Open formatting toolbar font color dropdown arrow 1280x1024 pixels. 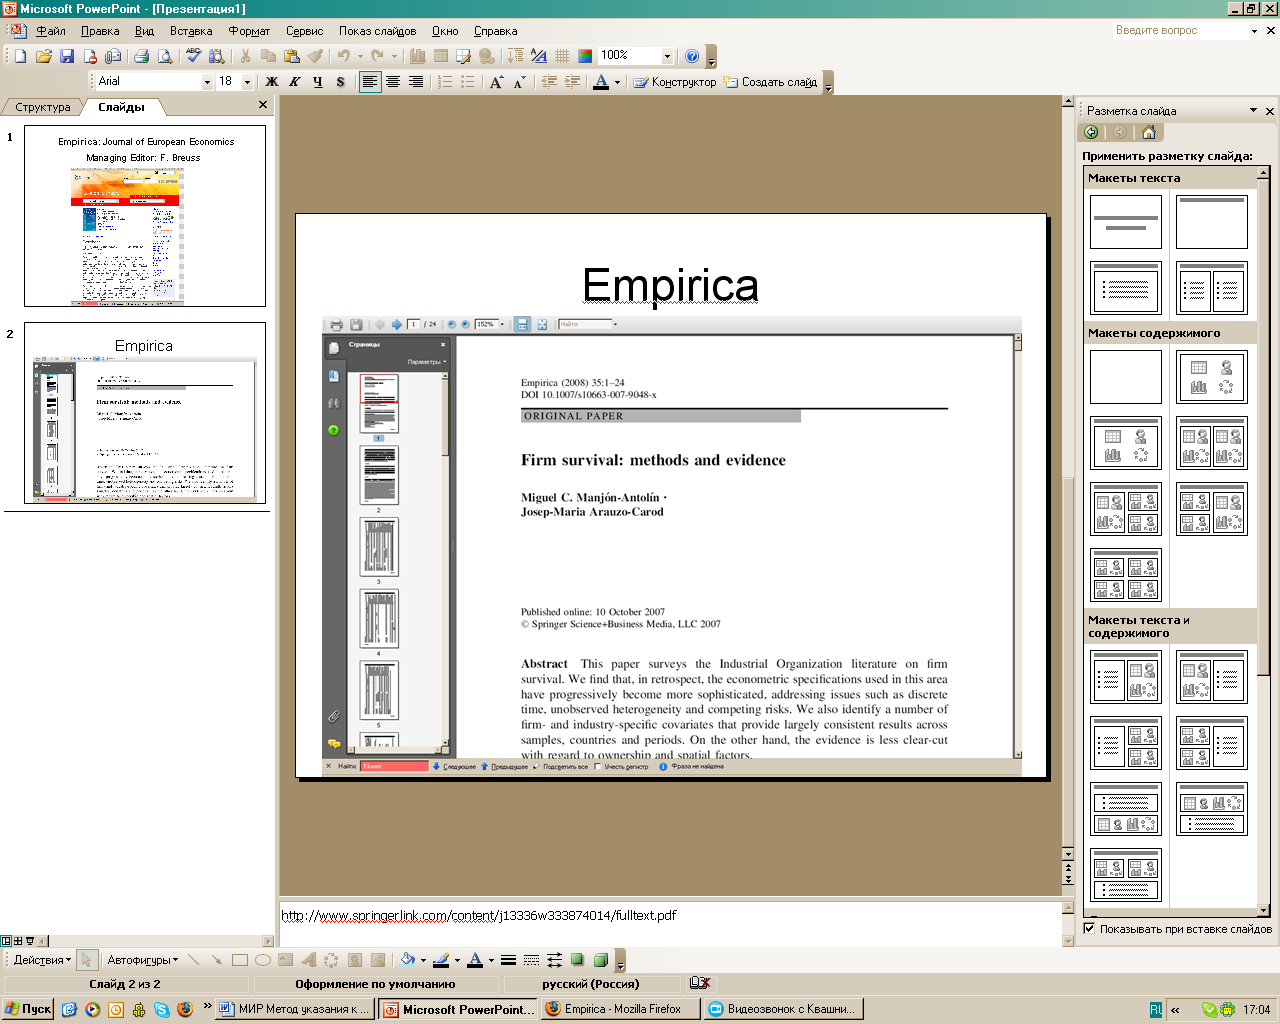coord(617,82)
